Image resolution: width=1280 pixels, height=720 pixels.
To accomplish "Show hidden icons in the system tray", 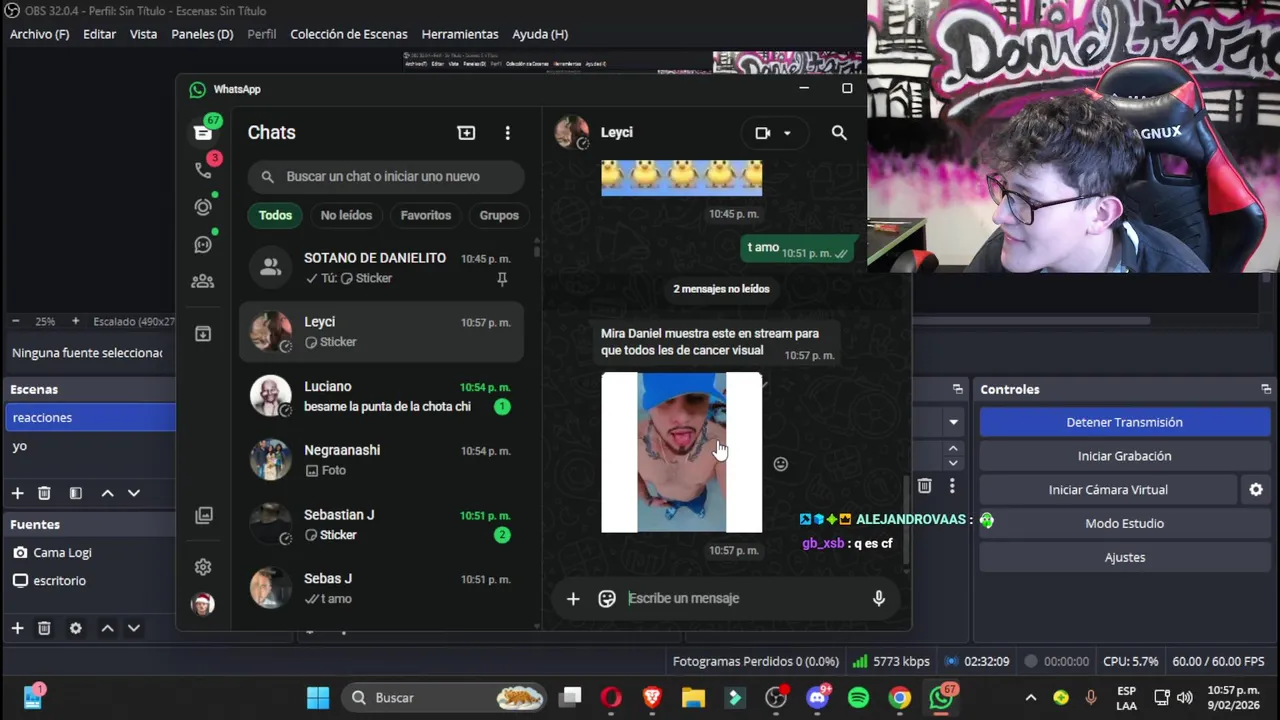I will point(1031,698).
